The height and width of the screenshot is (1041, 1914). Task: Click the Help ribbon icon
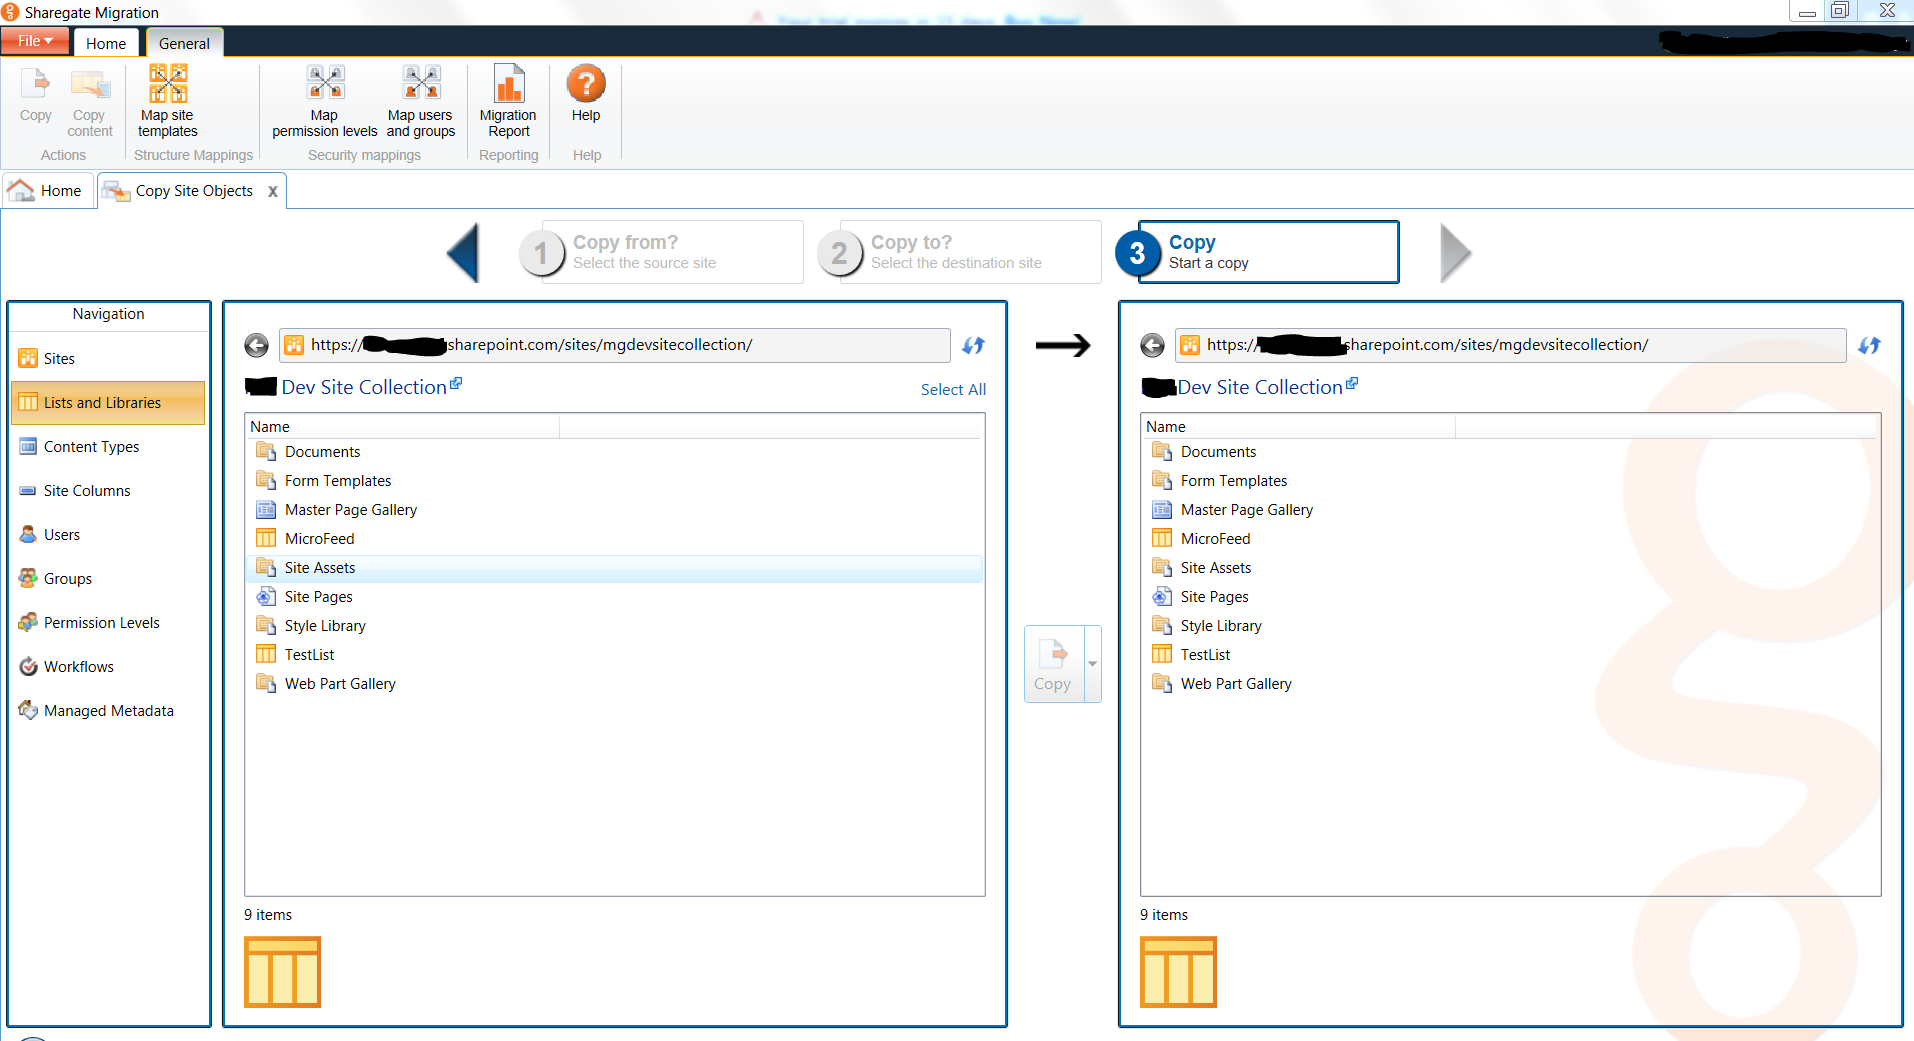click(x=586, y=83)
